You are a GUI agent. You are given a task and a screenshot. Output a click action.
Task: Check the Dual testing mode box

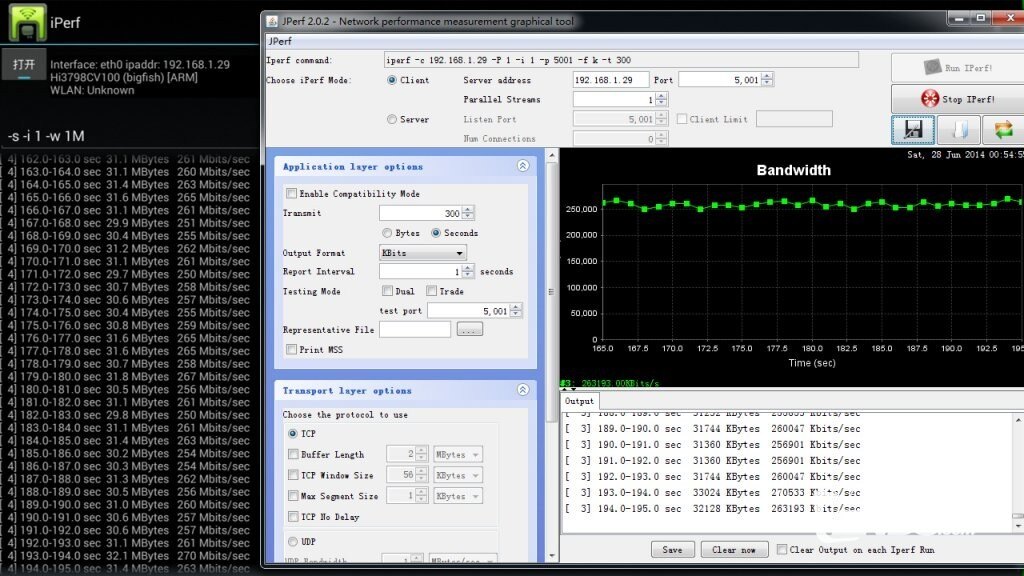point(388,292)
